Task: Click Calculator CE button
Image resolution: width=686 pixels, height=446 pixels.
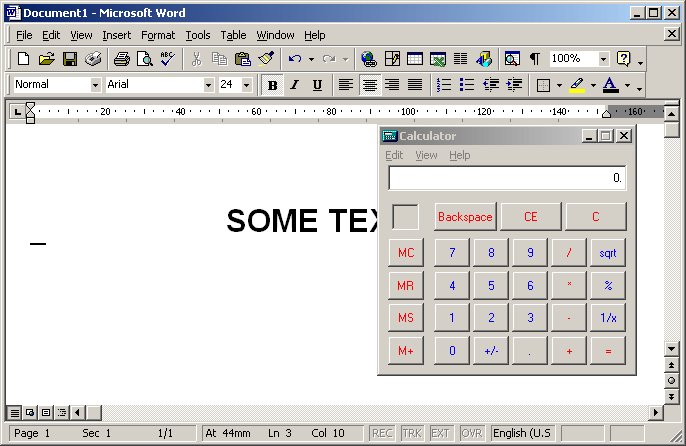Action: click(531, 217)
